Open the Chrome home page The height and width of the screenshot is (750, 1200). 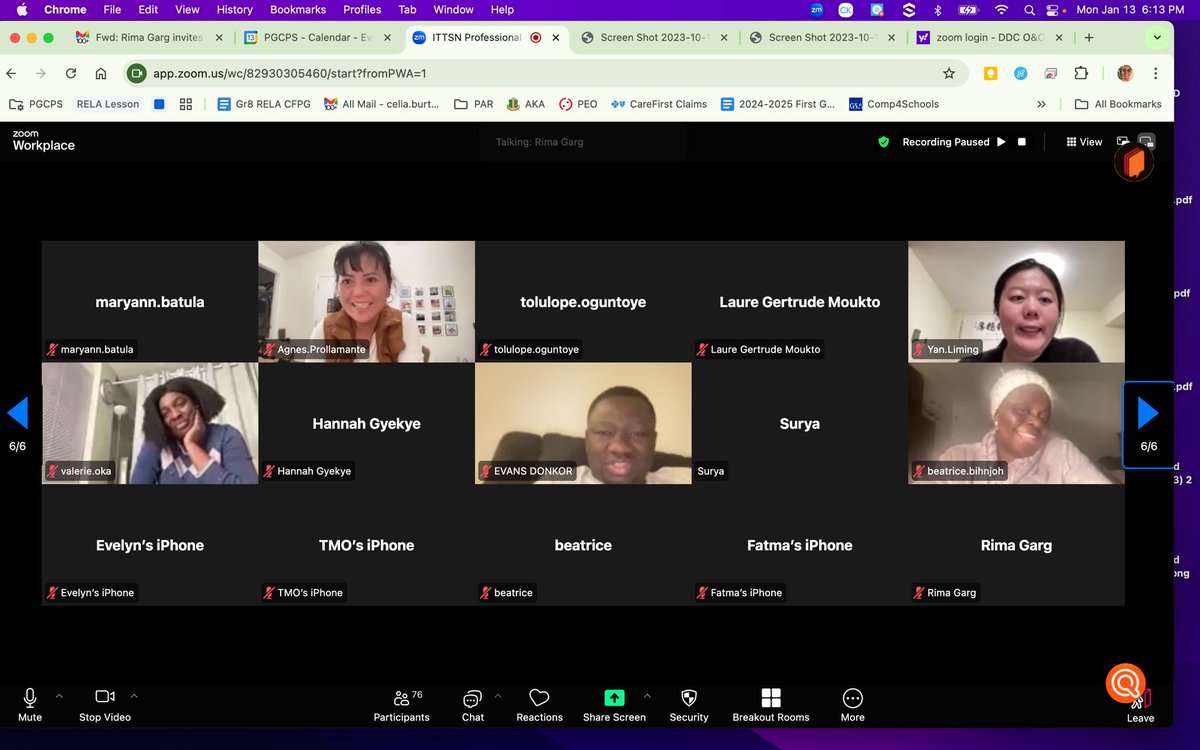pos(101,73)
